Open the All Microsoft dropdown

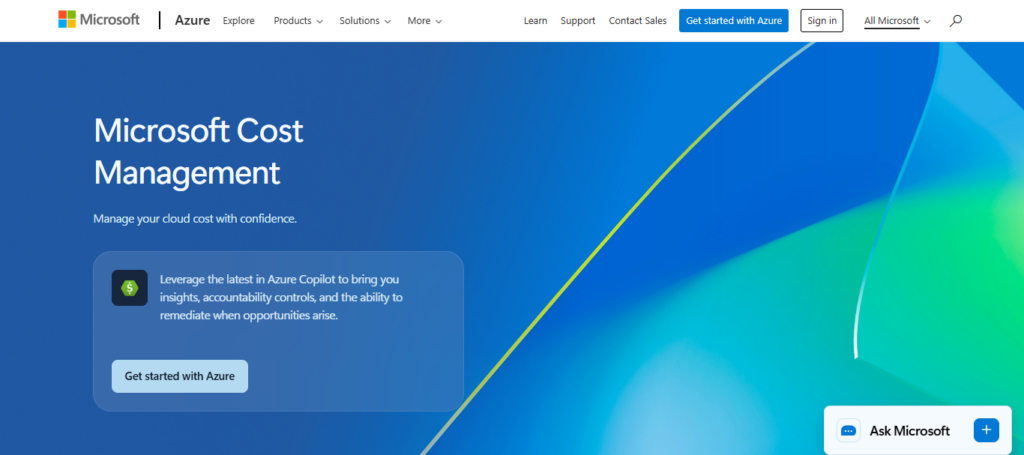tap(897, 21)
